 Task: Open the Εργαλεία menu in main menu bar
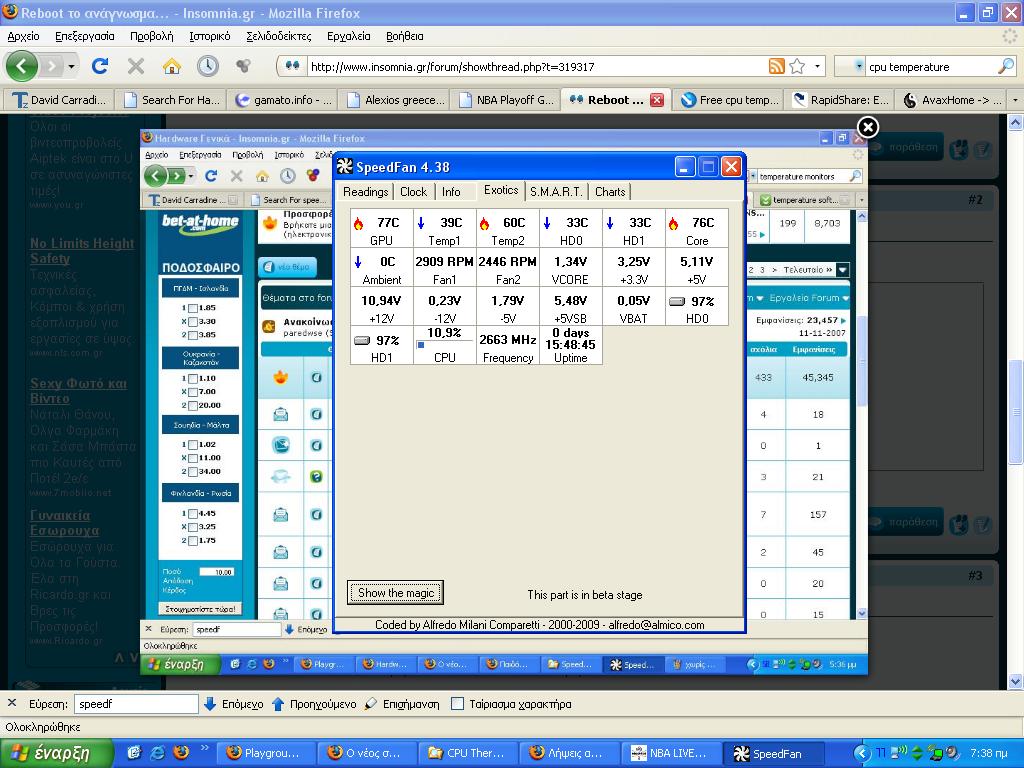click(349, 36)
